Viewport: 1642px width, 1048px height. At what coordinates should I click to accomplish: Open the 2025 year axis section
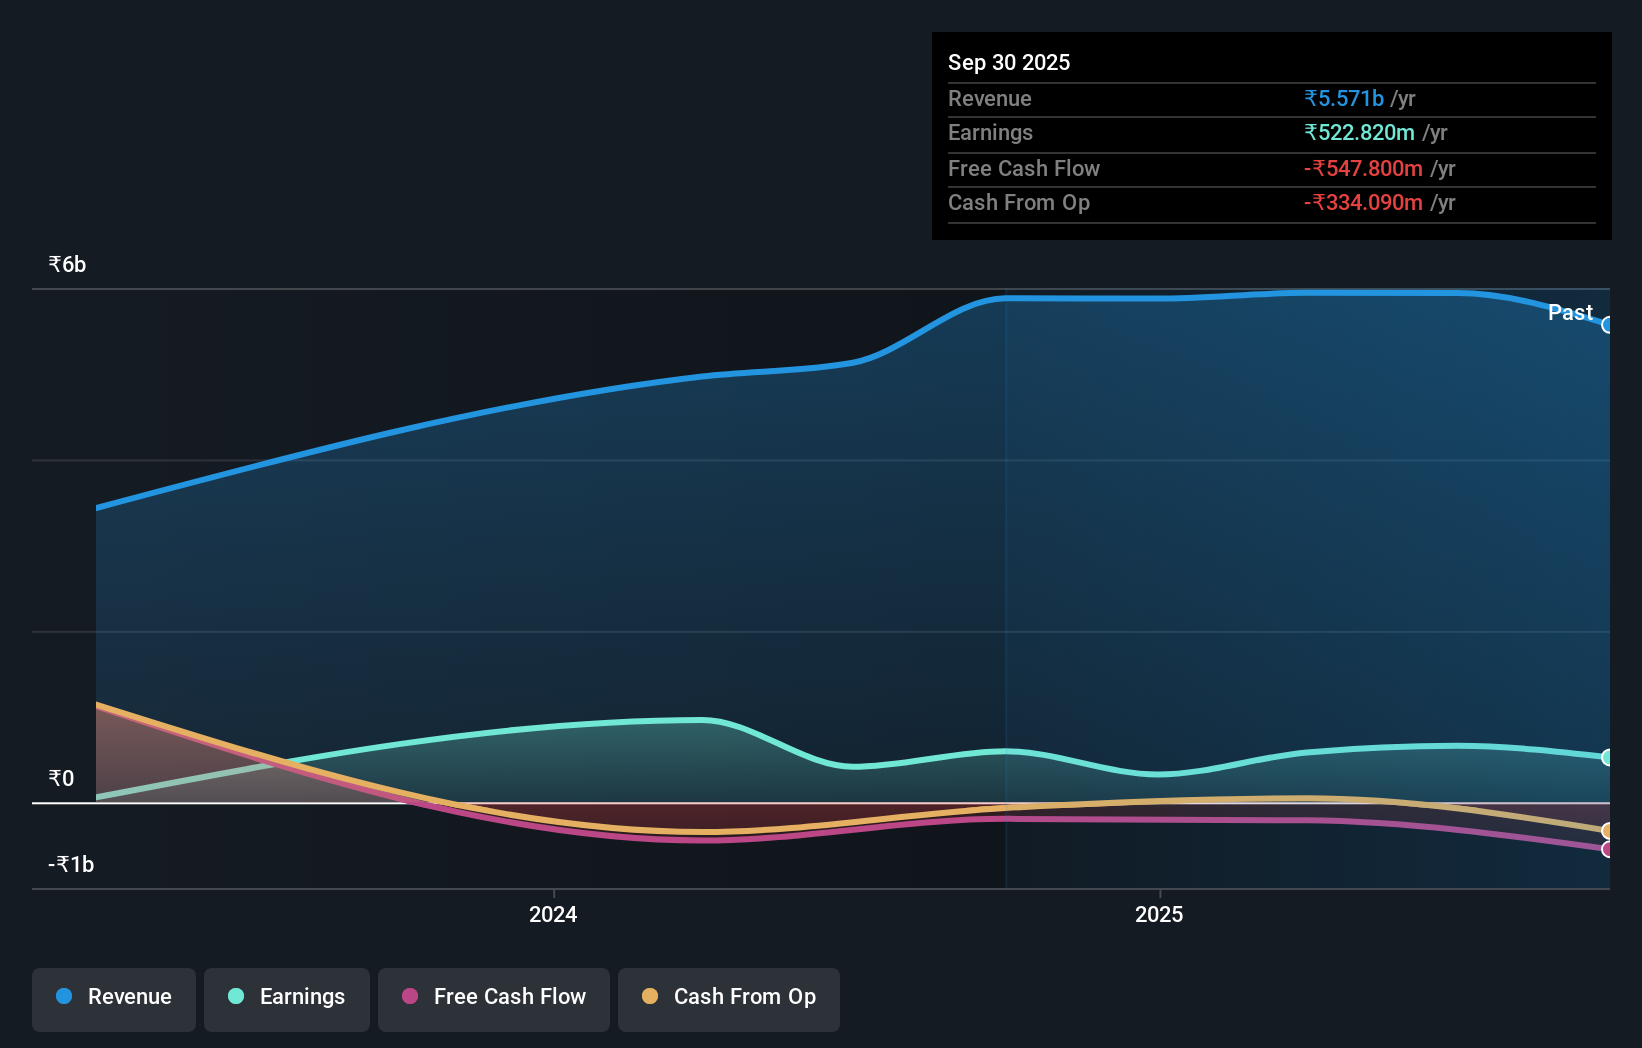1159,913
